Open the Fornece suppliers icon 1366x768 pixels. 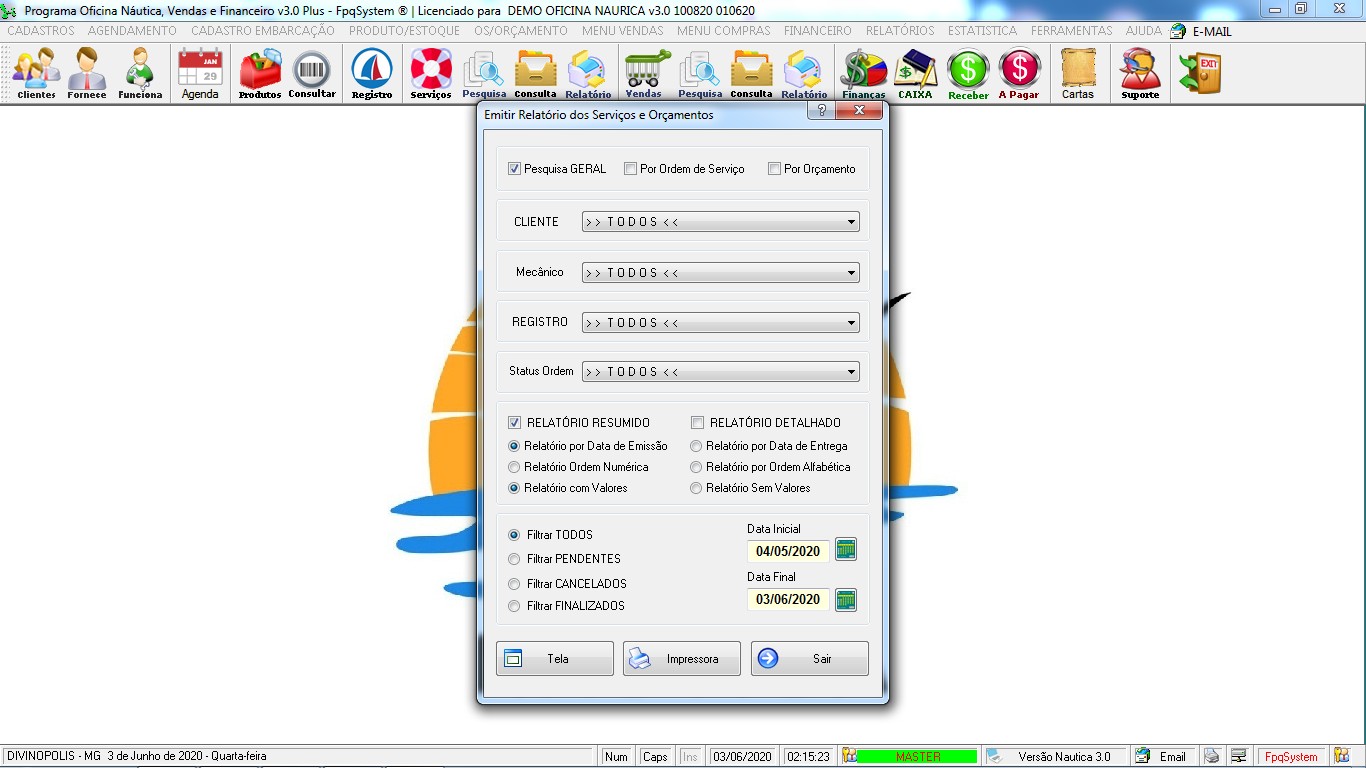[x=87, y=74]
